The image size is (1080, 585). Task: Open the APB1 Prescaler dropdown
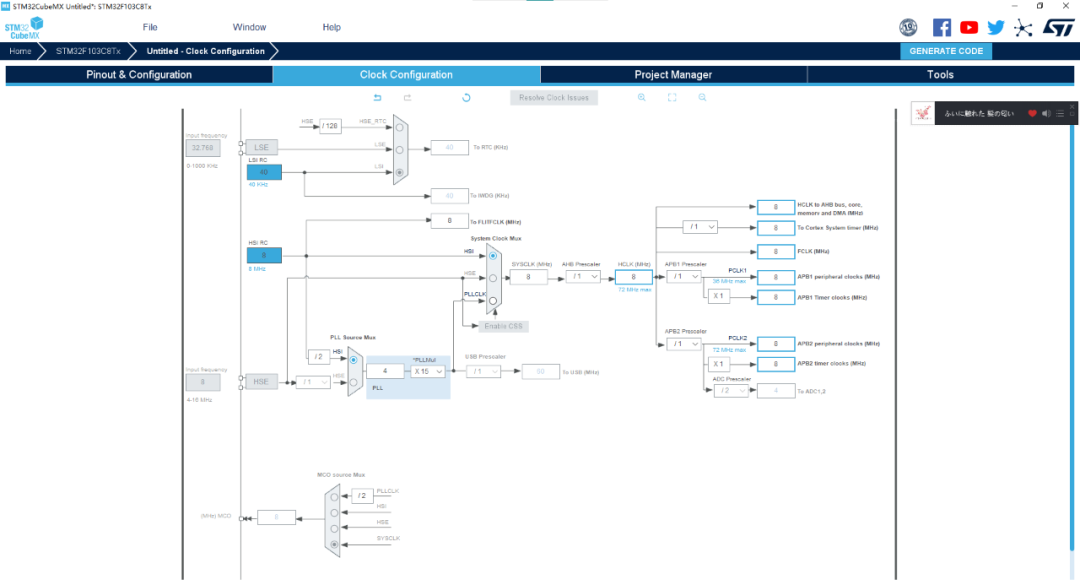(x=683, y=276)
